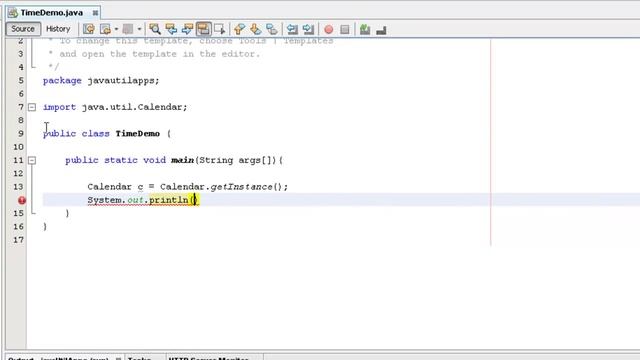Click the grayed-out Forward navigation icon

coord(128,29)
